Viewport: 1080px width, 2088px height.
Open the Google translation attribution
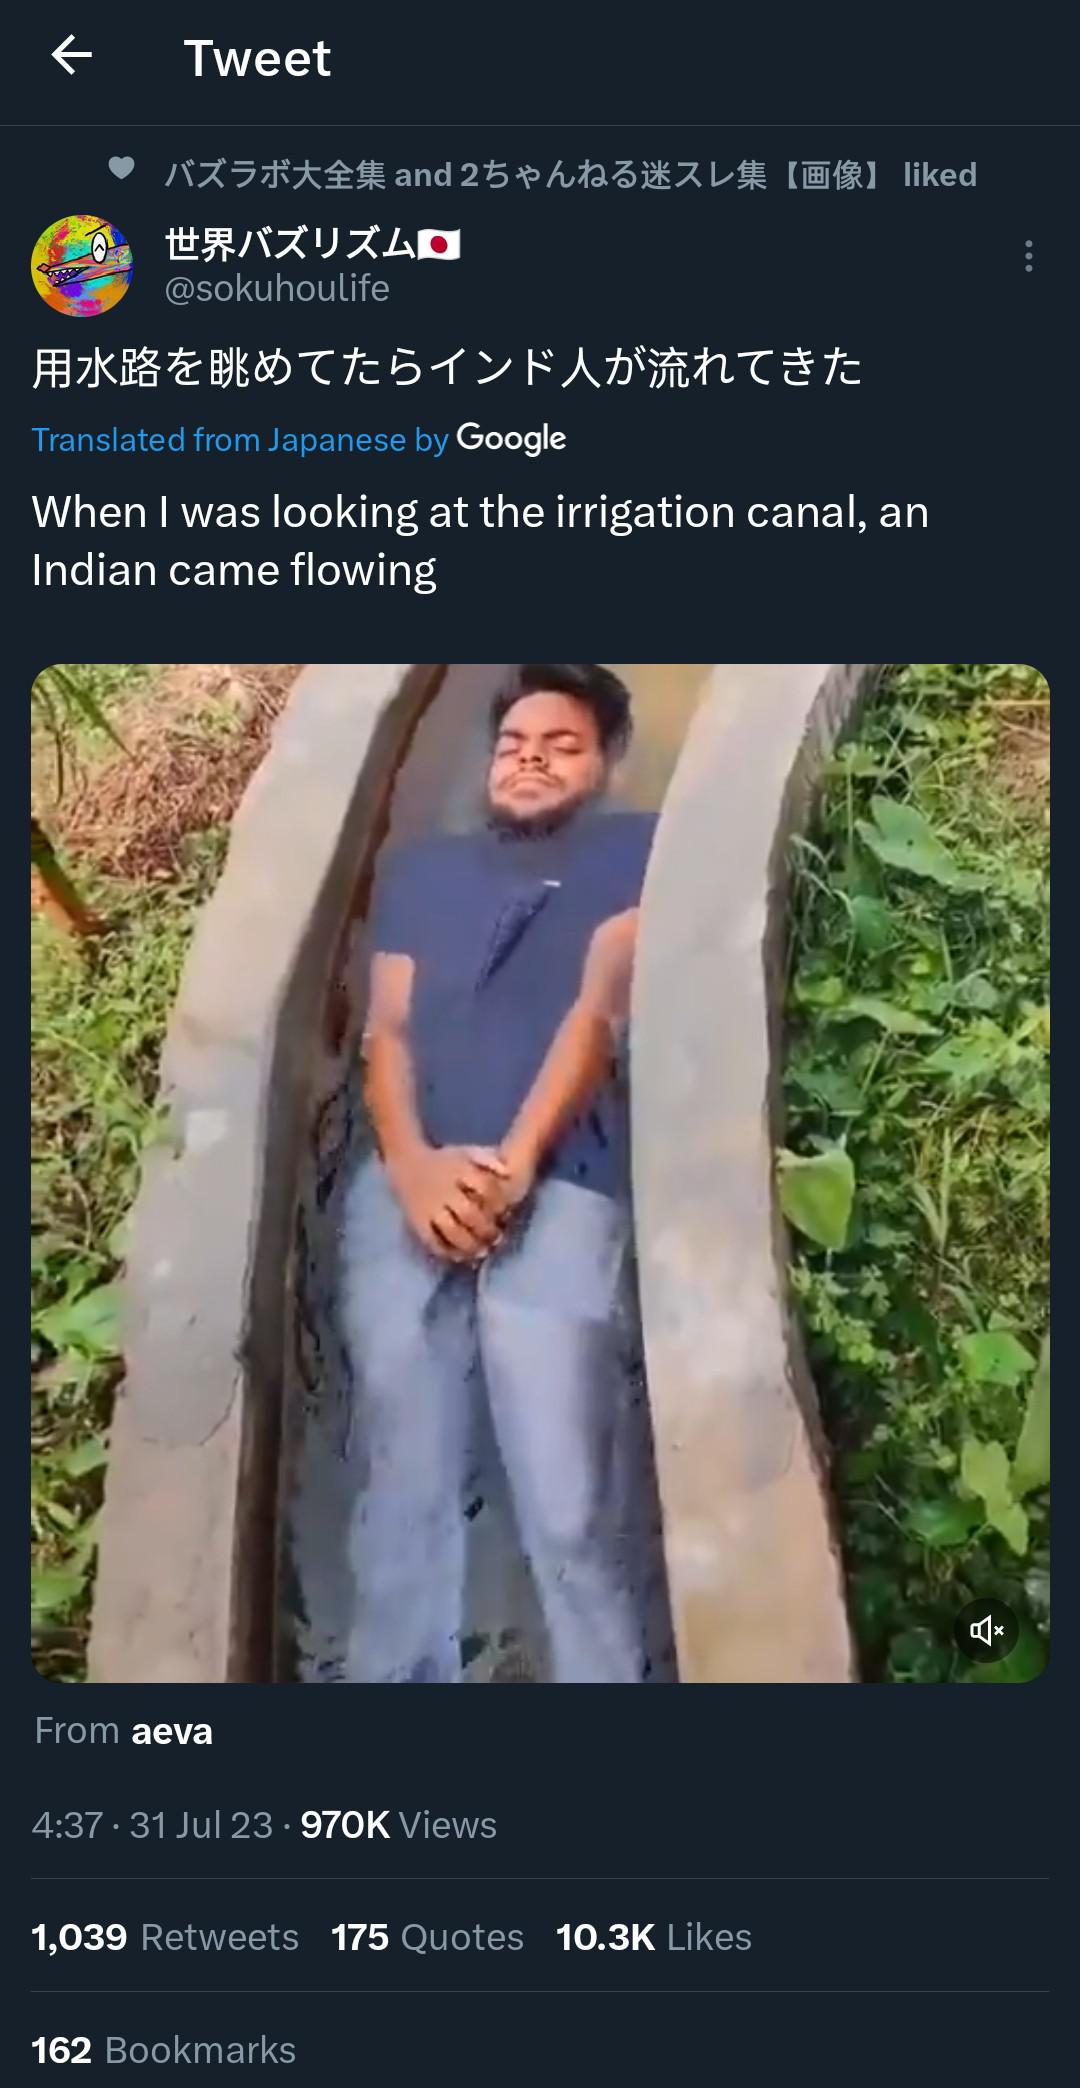point(511,439)
